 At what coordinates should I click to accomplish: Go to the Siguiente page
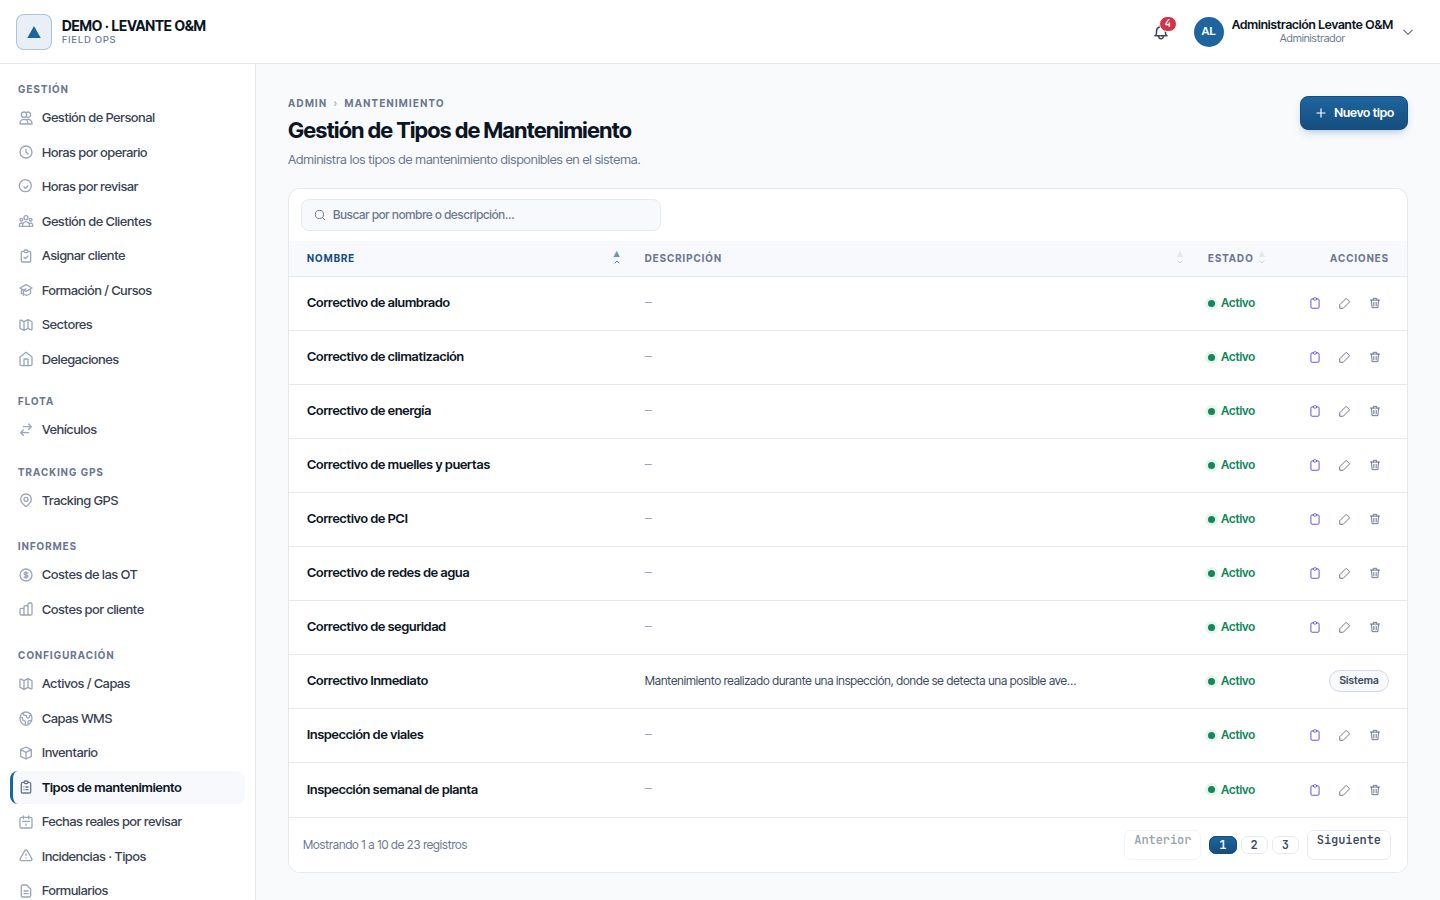pos(1349,843)
